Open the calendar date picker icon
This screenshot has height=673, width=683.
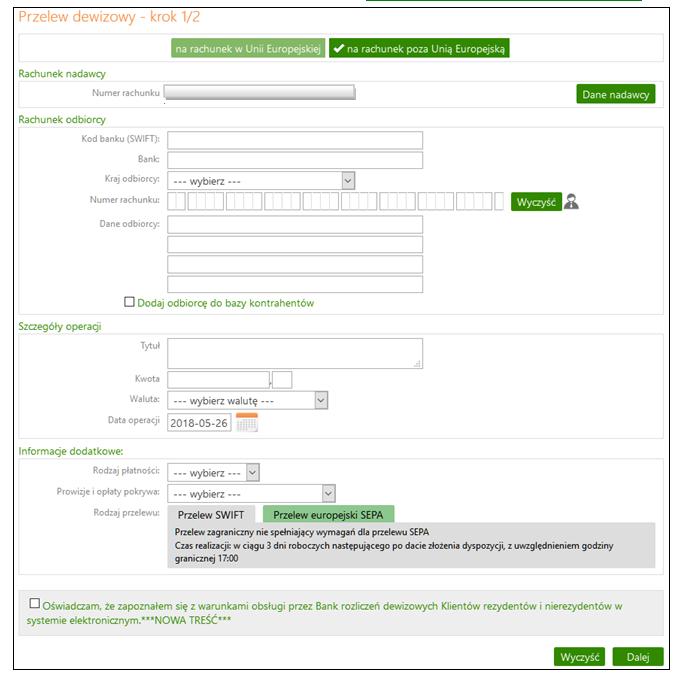coord(247,422)
